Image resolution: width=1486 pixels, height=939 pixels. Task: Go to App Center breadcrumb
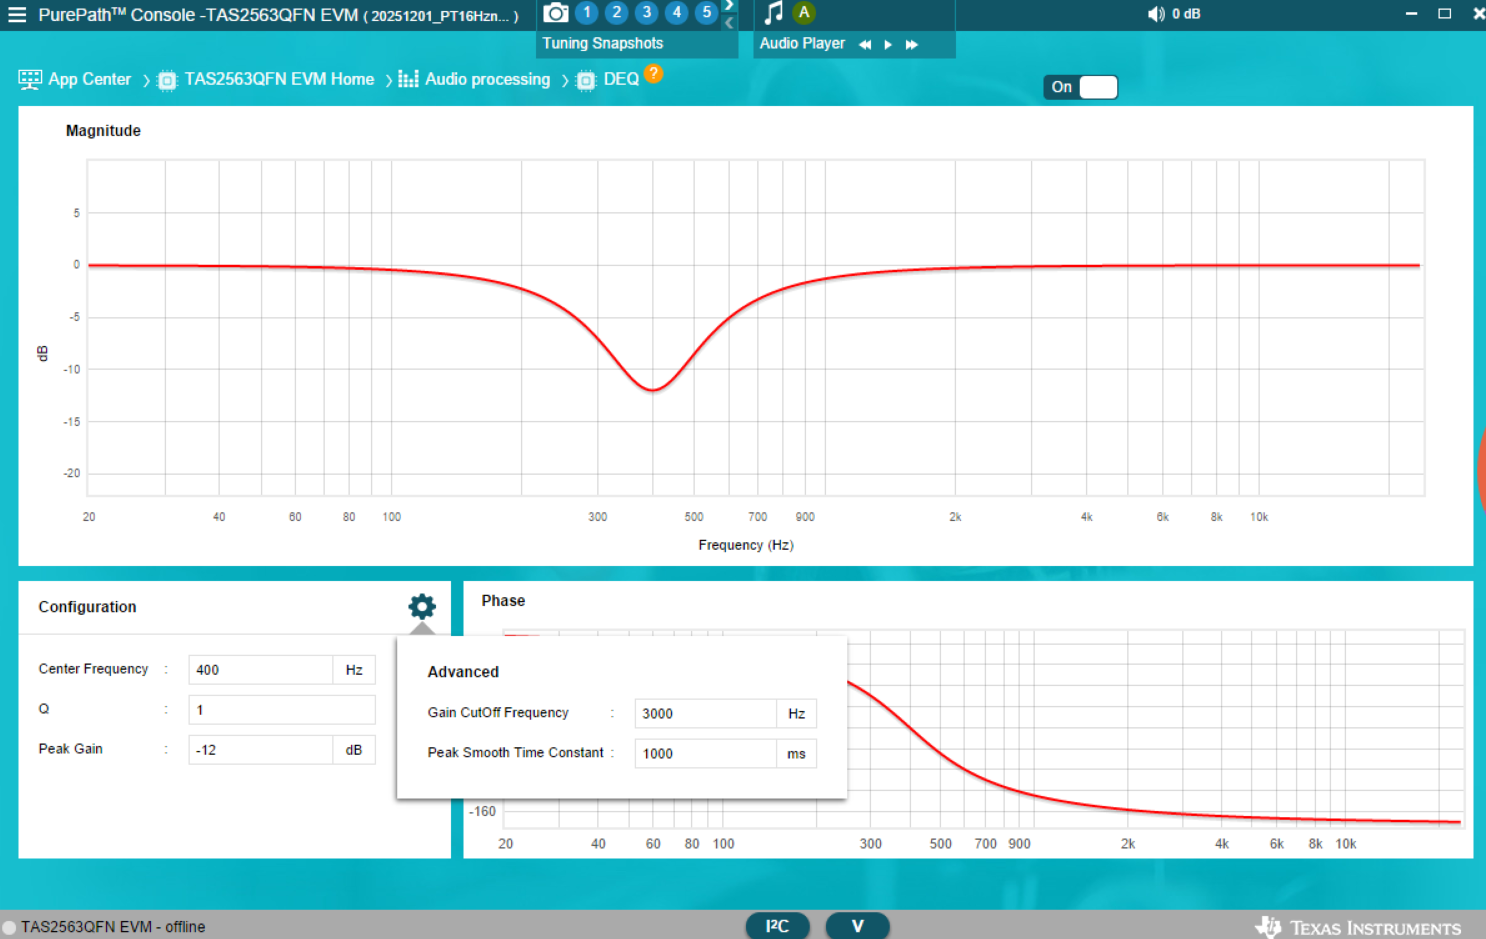pyautogui.click(x=90, y=79)
